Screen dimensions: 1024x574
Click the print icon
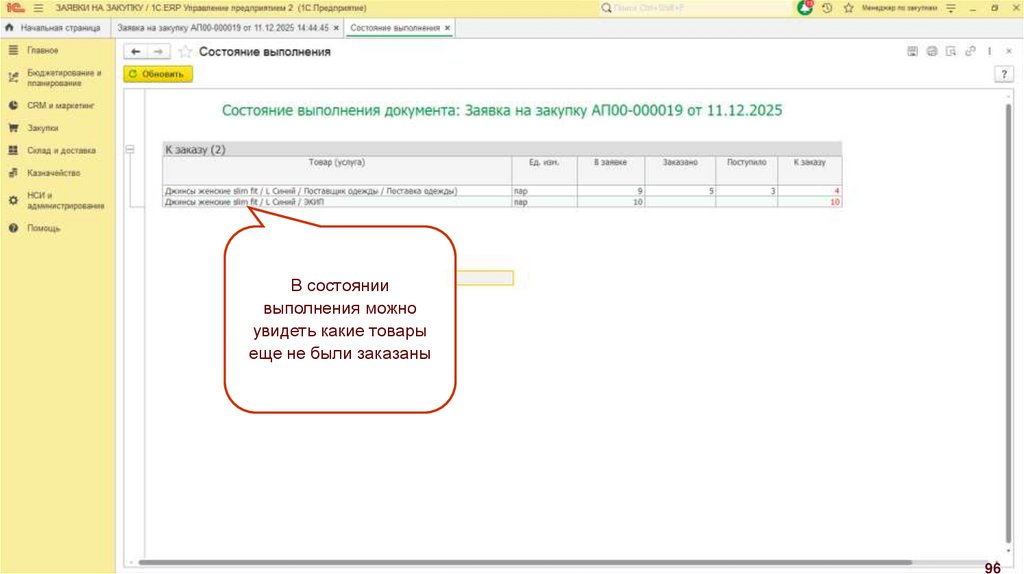(932, 52)
